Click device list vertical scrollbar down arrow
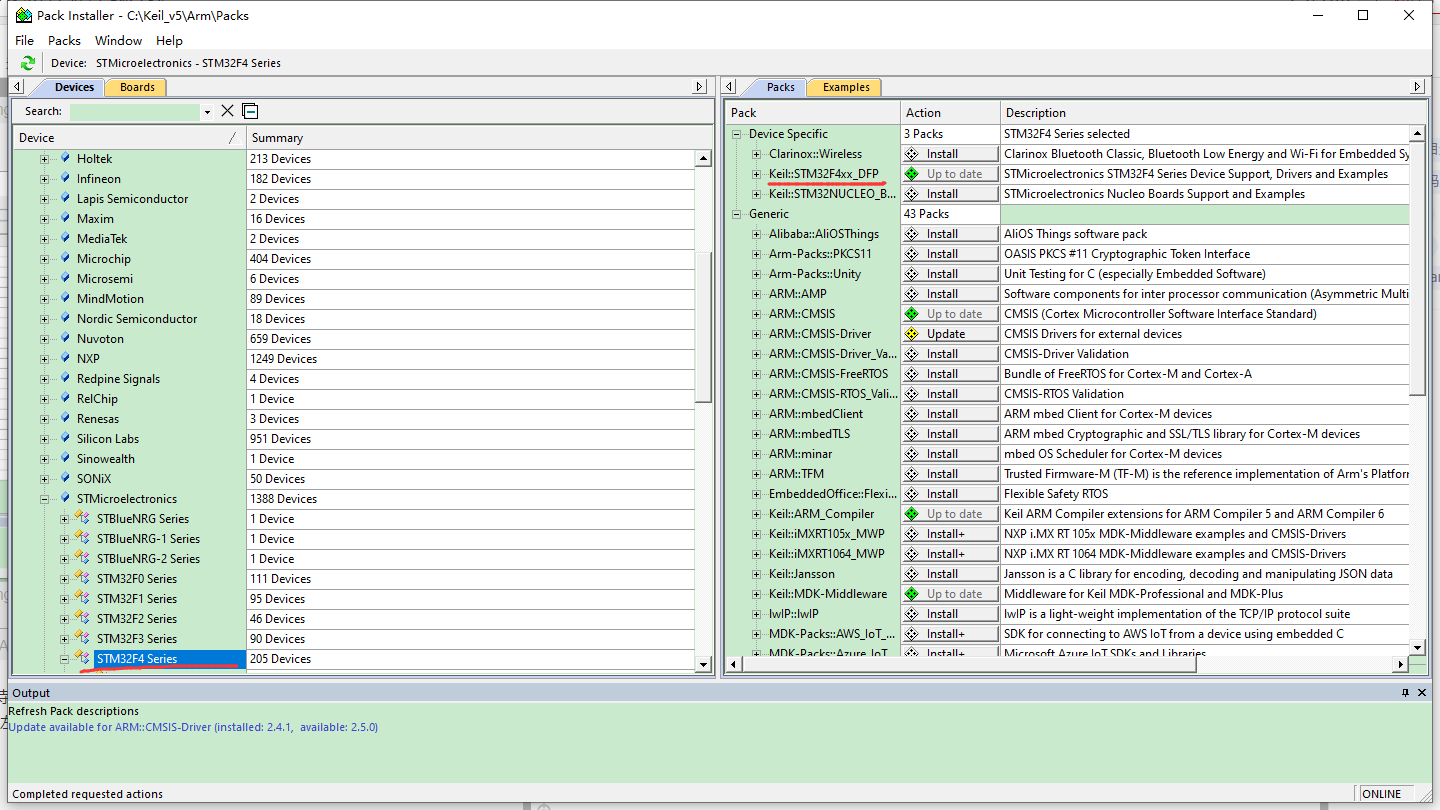This screenshot has height=810, width=1440. [x=703, y=664]
